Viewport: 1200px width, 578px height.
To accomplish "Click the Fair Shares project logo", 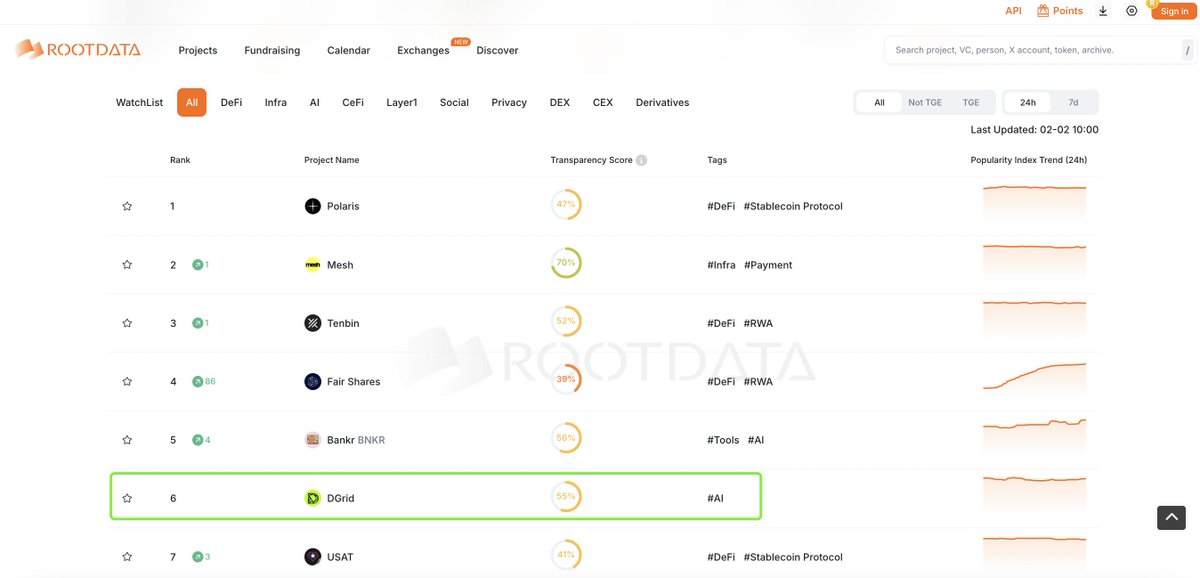I will tap(313, 381).
